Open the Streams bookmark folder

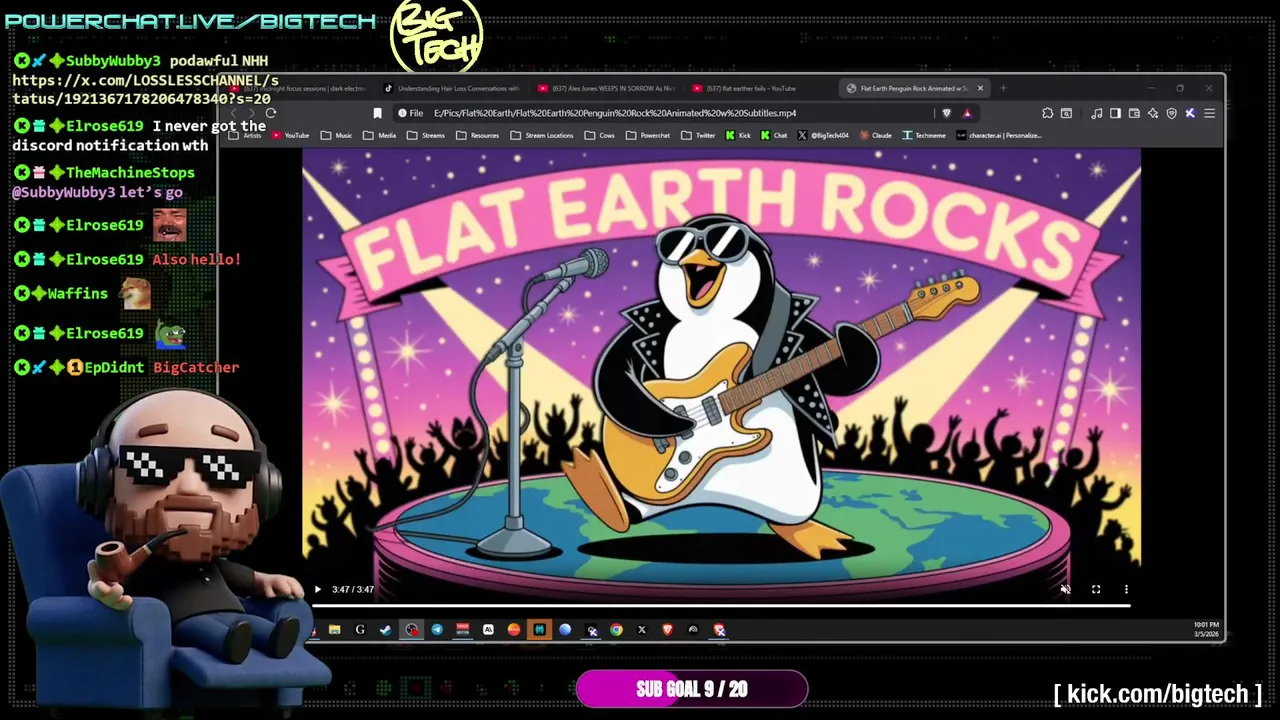425,135
